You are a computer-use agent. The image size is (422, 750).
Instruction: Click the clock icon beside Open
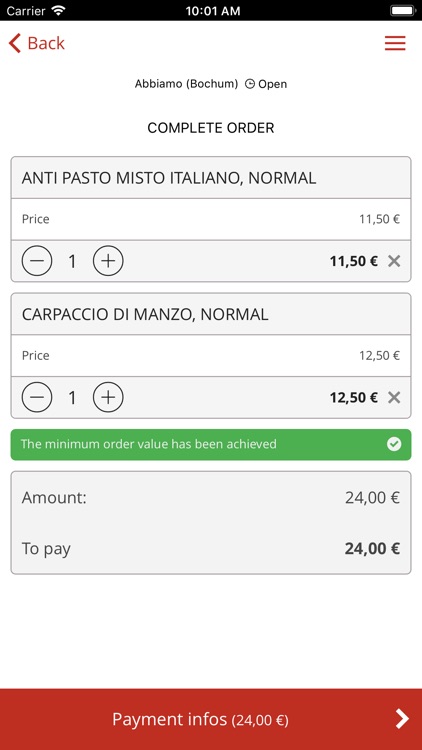(250, 84)
